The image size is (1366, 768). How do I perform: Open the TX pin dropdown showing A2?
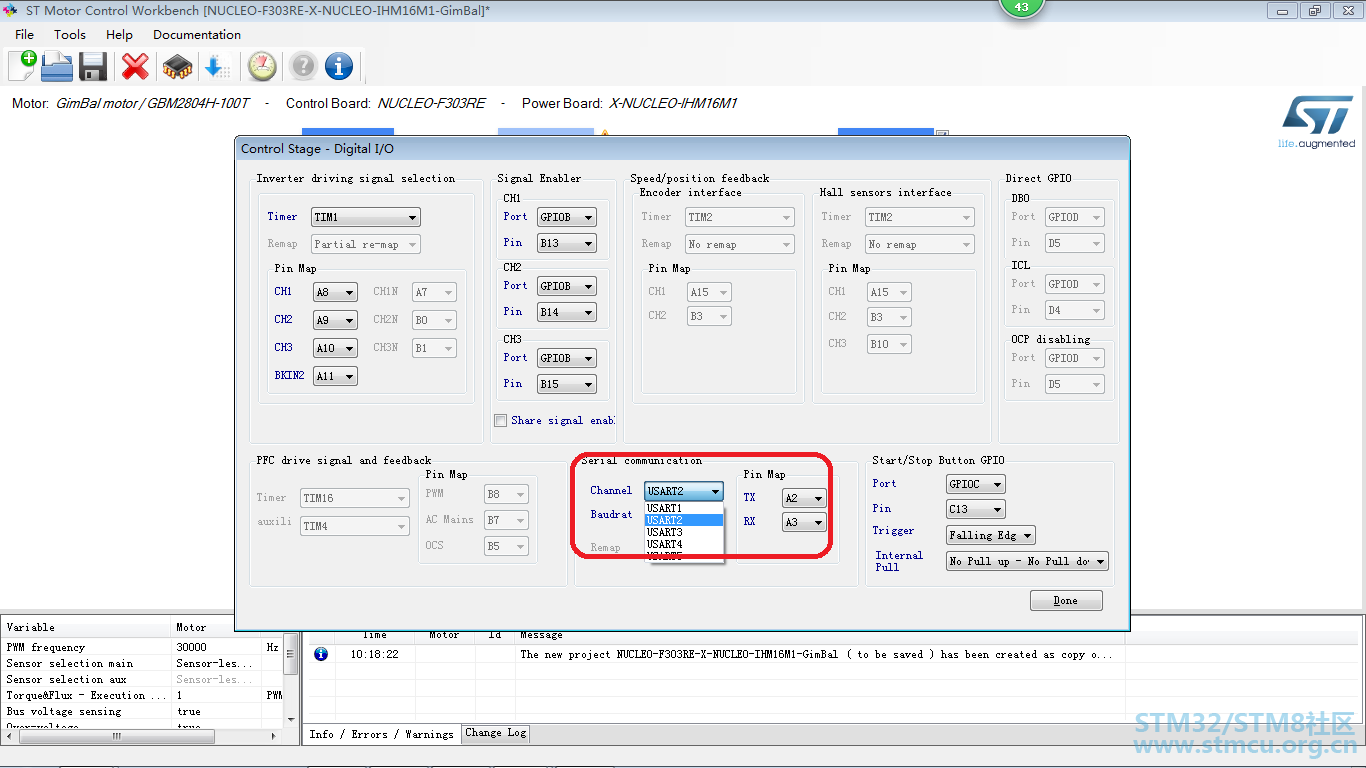[x=804, y=498]
